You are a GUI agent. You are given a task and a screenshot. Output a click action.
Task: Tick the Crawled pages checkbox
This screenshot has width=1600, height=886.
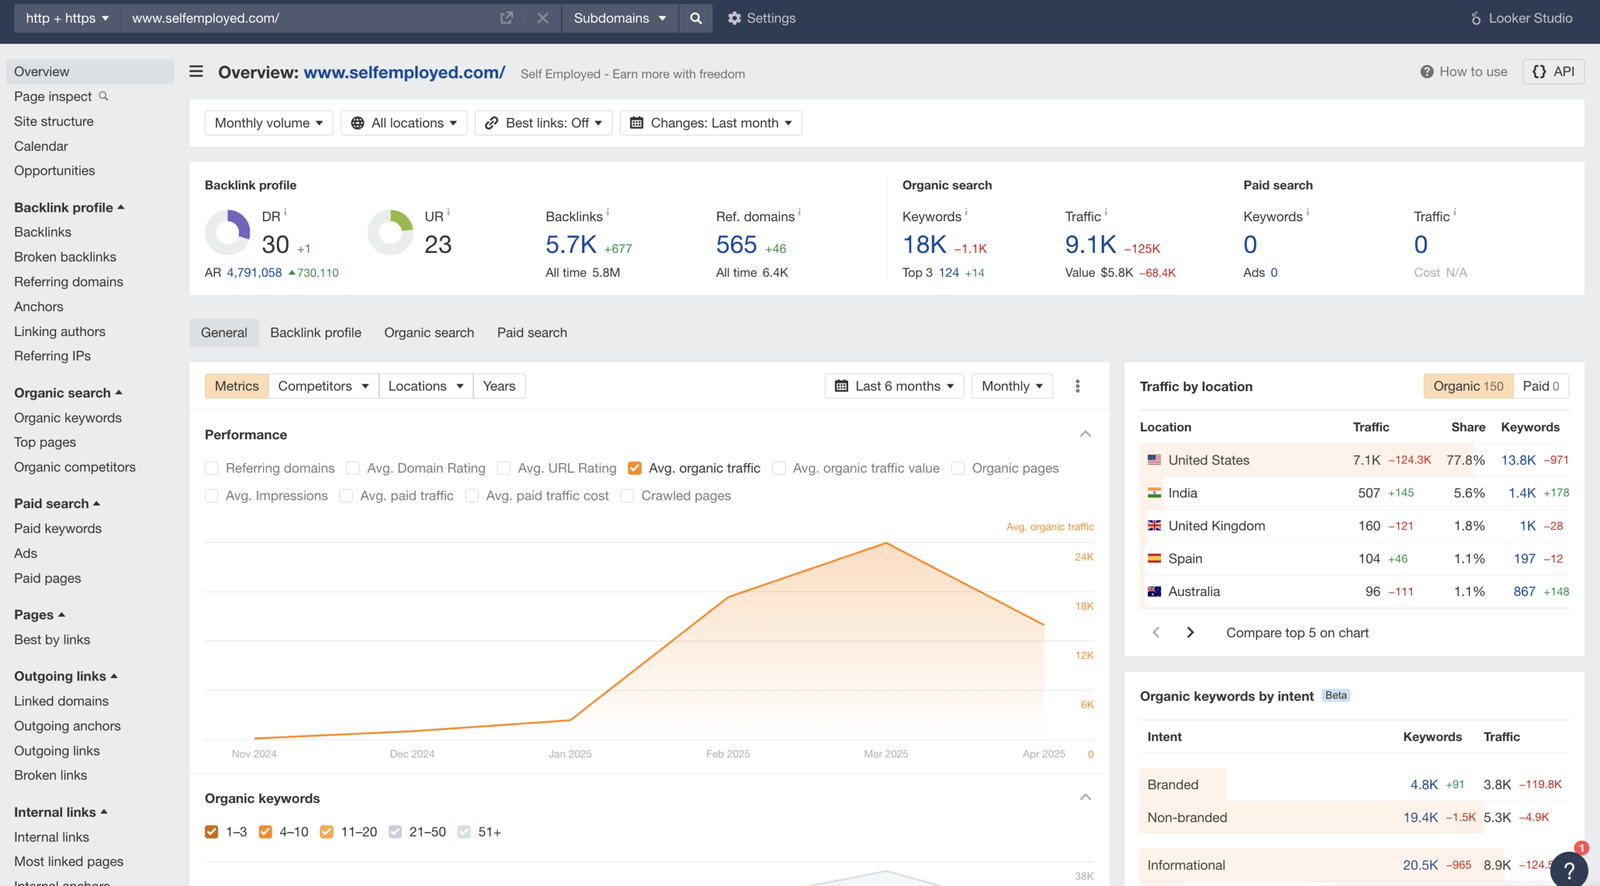click(x=627, y=496)
